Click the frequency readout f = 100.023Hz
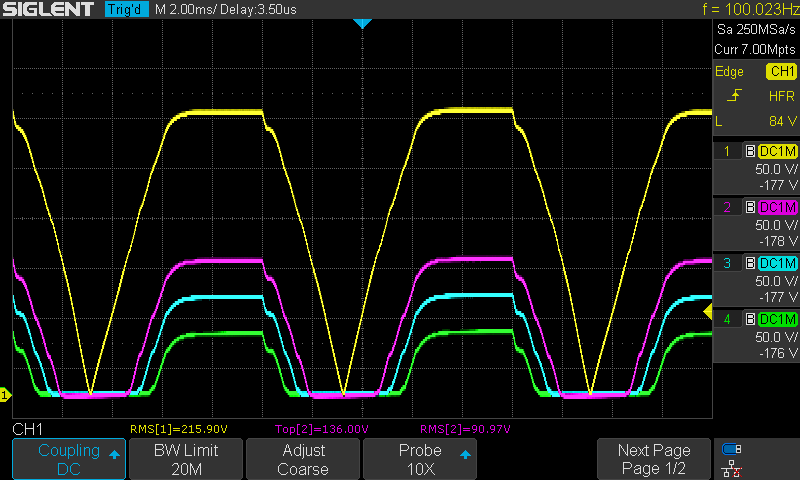The height and width of the screenshot is (480, 800). point(751,9)
